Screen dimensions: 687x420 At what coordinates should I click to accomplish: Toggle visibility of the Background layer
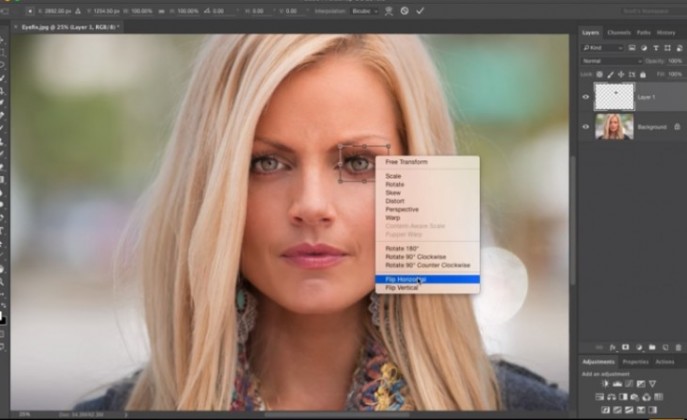[x=585, y=127]
